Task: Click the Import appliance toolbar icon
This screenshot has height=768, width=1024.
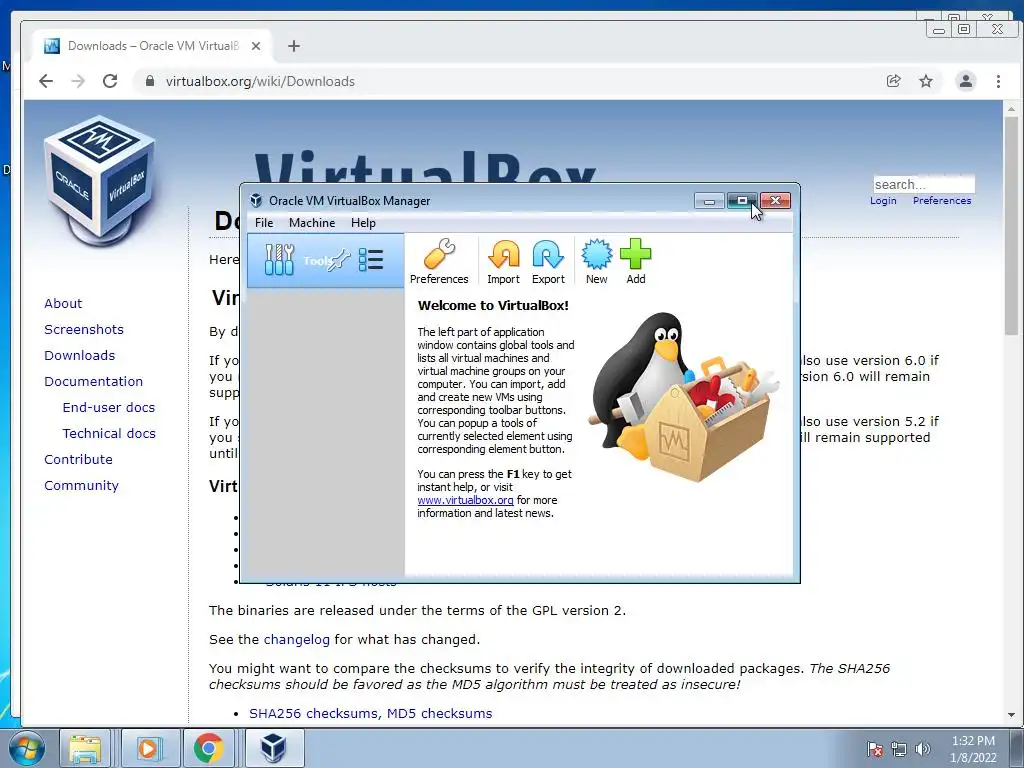Action: pos(504,261)
